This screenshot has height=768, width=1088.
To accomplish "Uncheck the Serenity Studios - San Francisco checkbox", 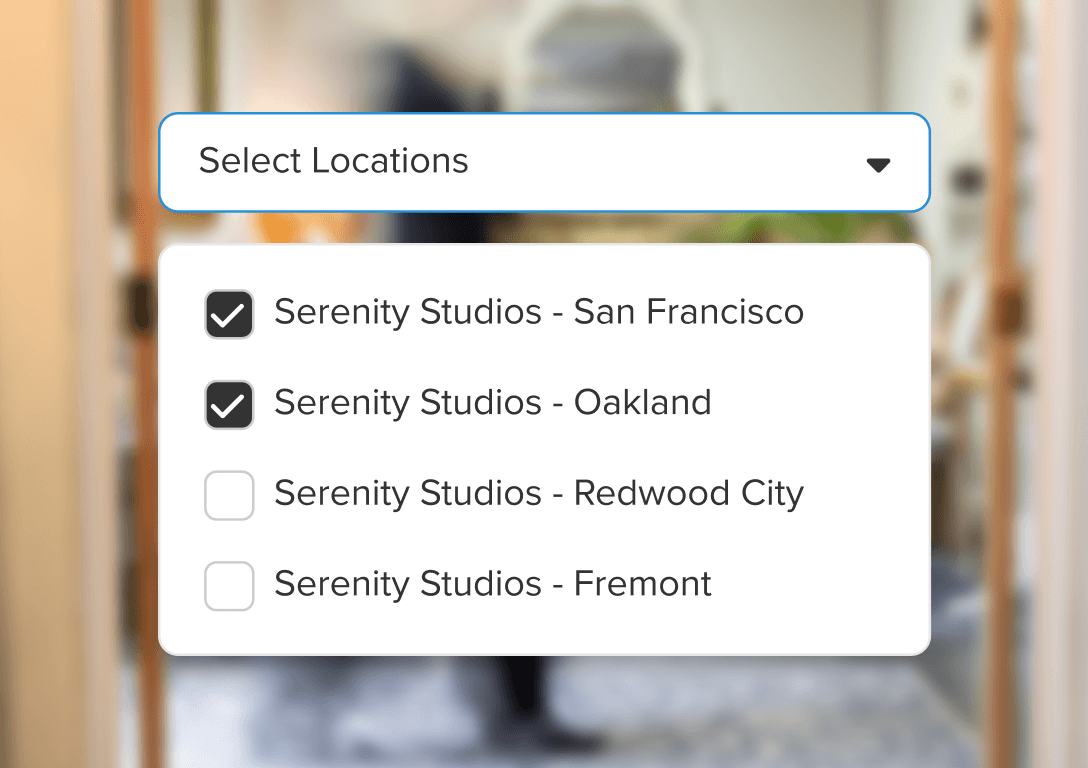I will coord(229,314).
